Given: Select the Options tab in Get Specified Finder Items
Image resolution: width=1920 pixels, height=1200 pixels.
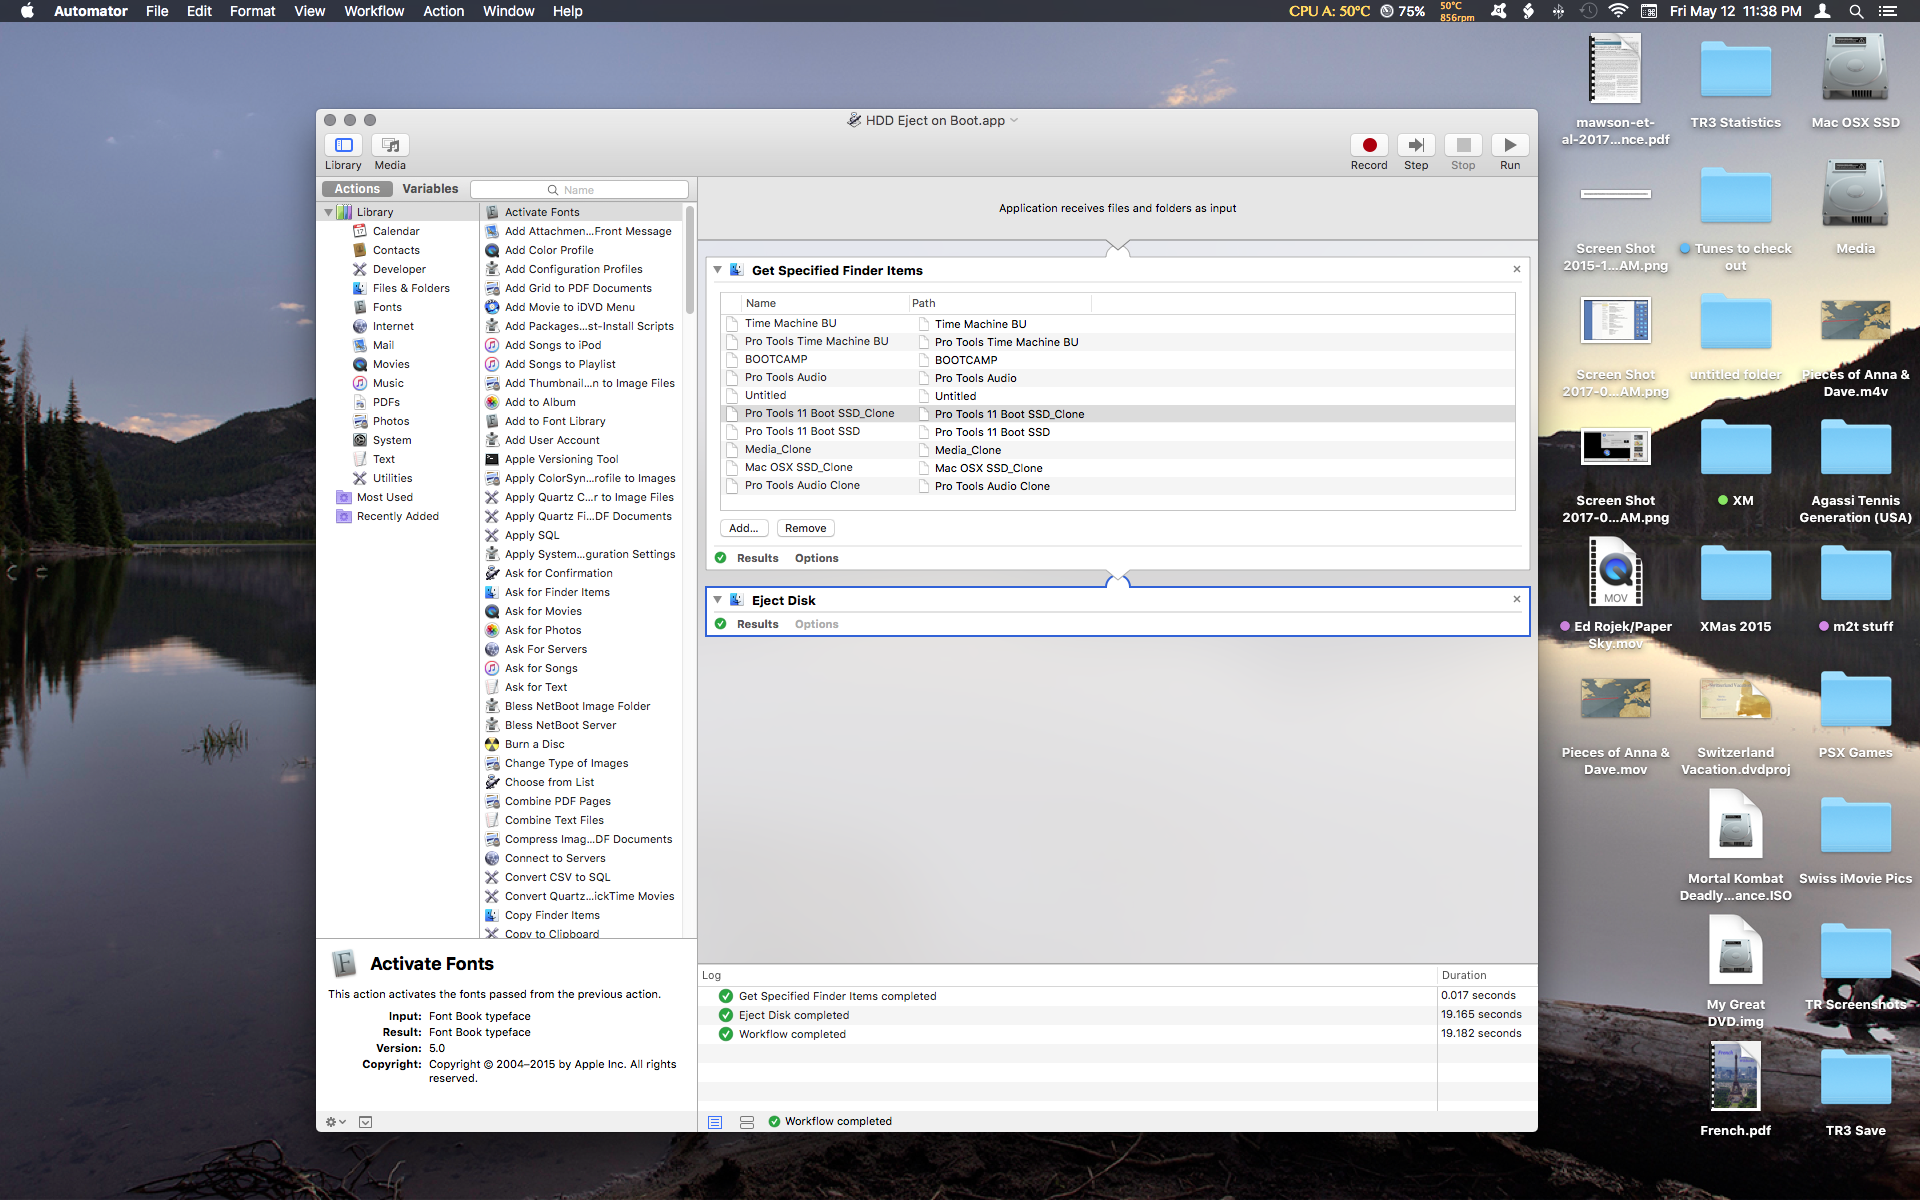Looking at the screenshot, I should [817, 557].
